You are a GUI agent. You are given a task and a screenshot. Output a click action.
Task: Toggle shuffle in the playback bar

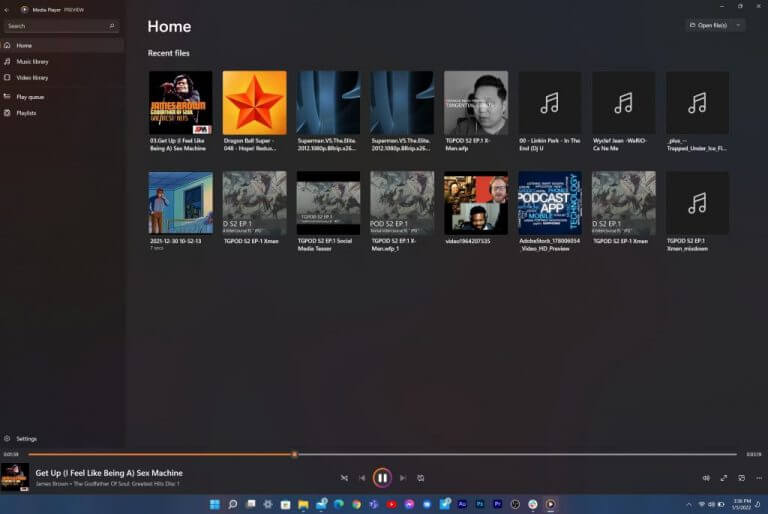point(344,478)
